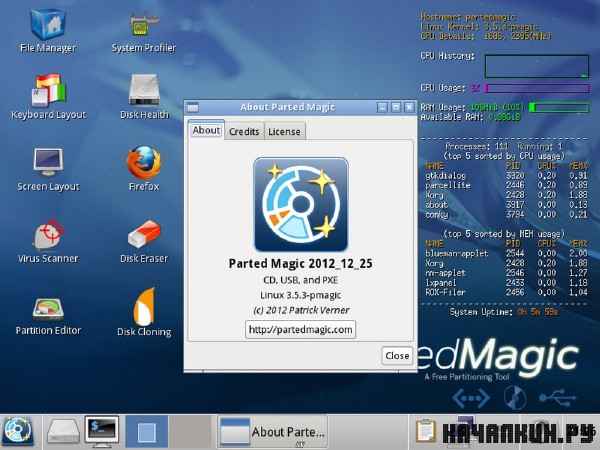Image resolution: width=600 pixels, height=450 pixels.
Task: Click the text "(c) 2012 Patrick Verner"
Action: (x=301, y=310)
